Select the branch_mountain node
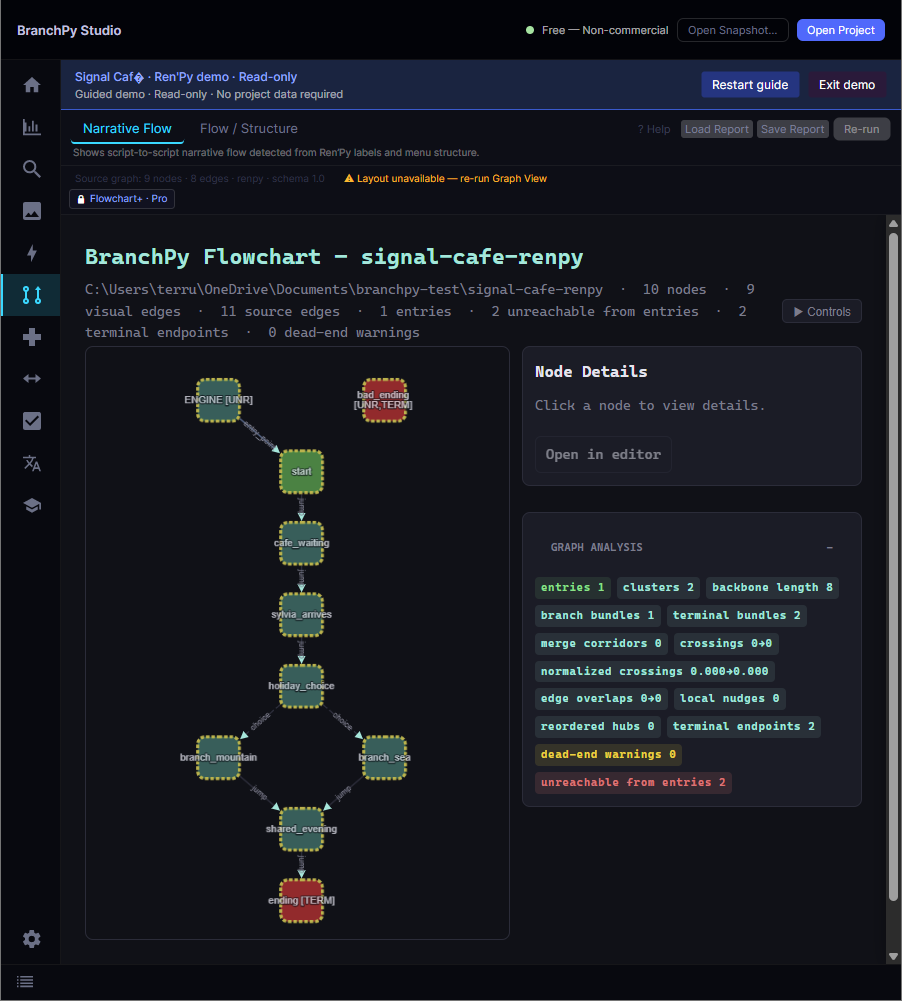902x1001 pixels. [x=218, y=758]
